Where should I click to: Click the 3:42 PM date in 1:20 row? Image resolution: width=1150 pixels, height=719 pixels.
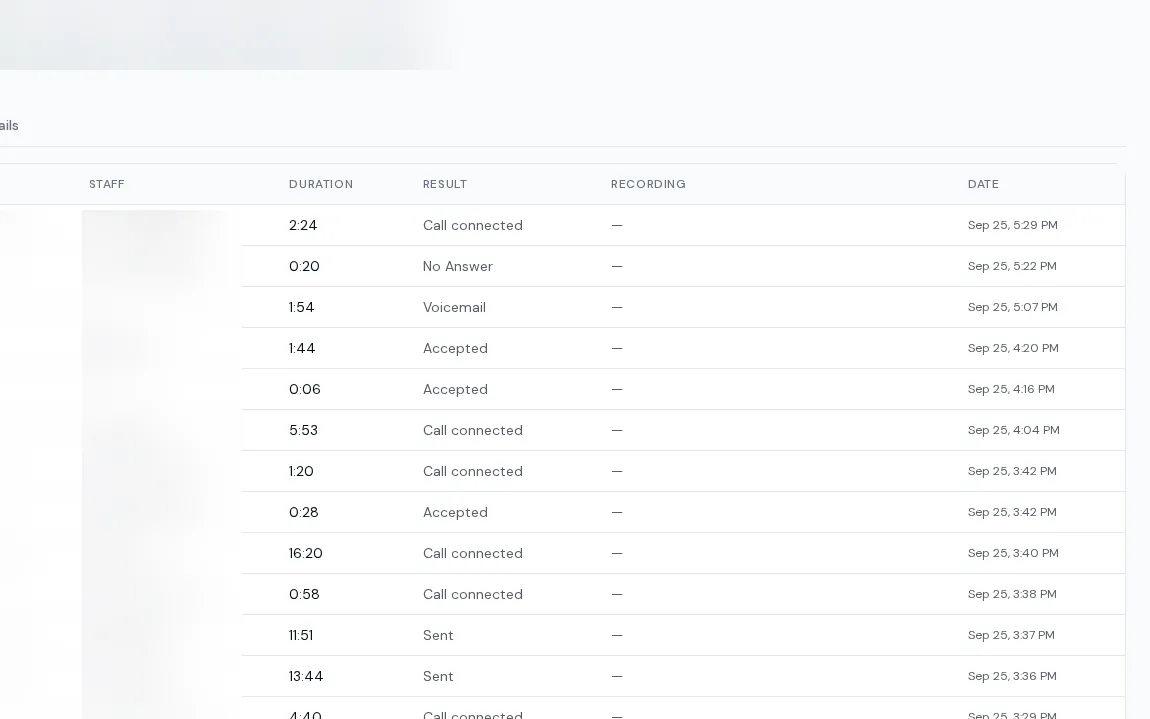tap(1012, 472)
